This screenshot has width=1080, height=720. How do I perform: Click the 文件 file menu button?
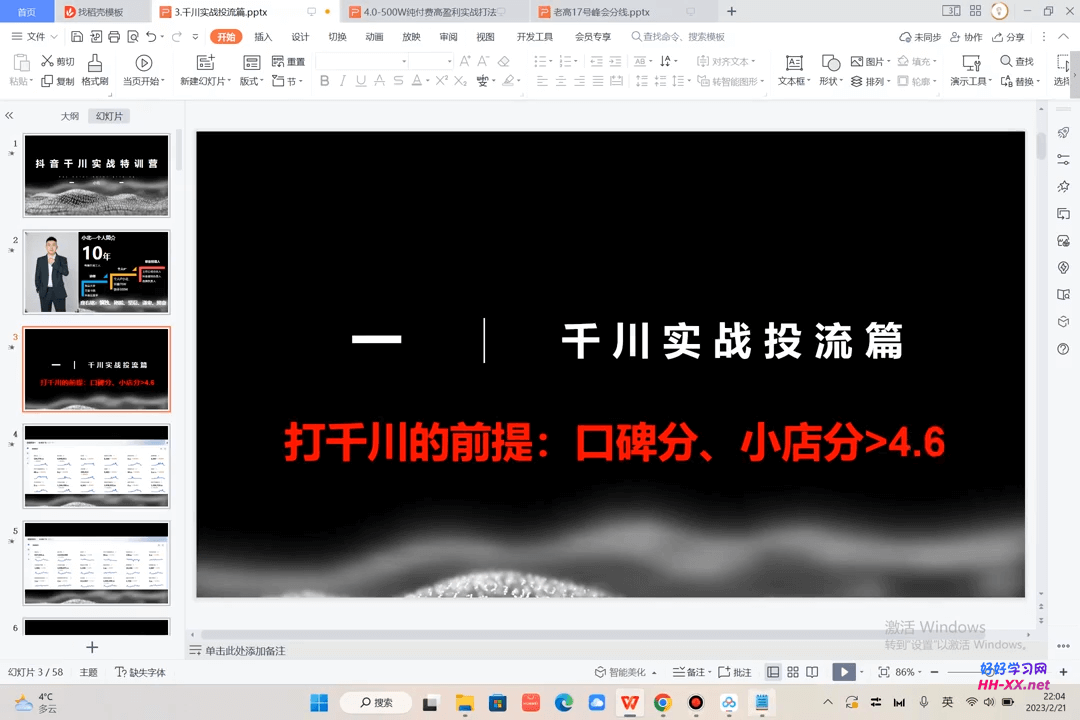[34, 37]
